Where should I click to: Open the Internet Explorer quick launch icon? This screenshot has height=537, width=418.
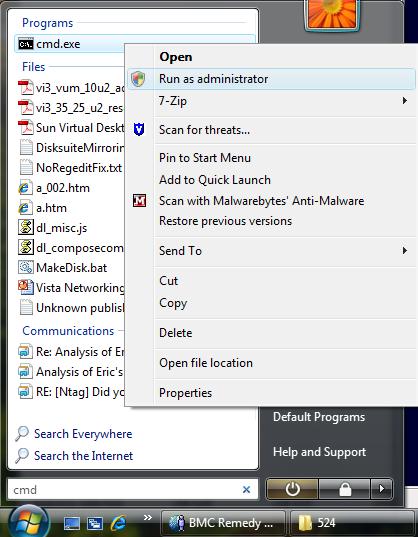click(118, 522)
